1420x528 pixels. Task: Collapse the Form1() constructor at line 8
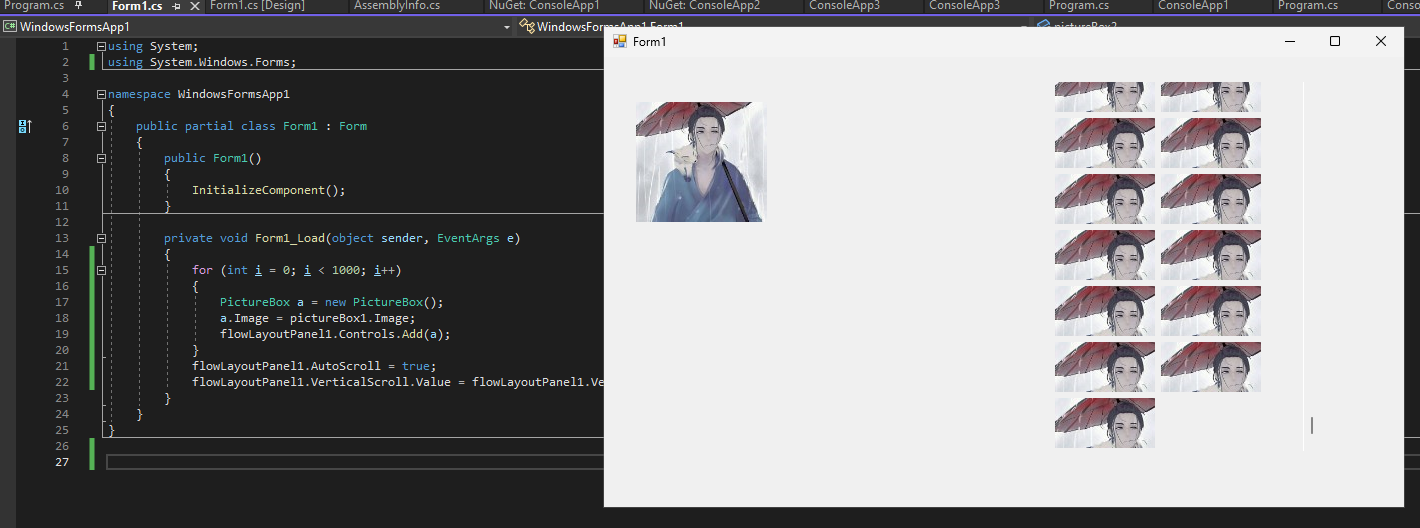101,158
